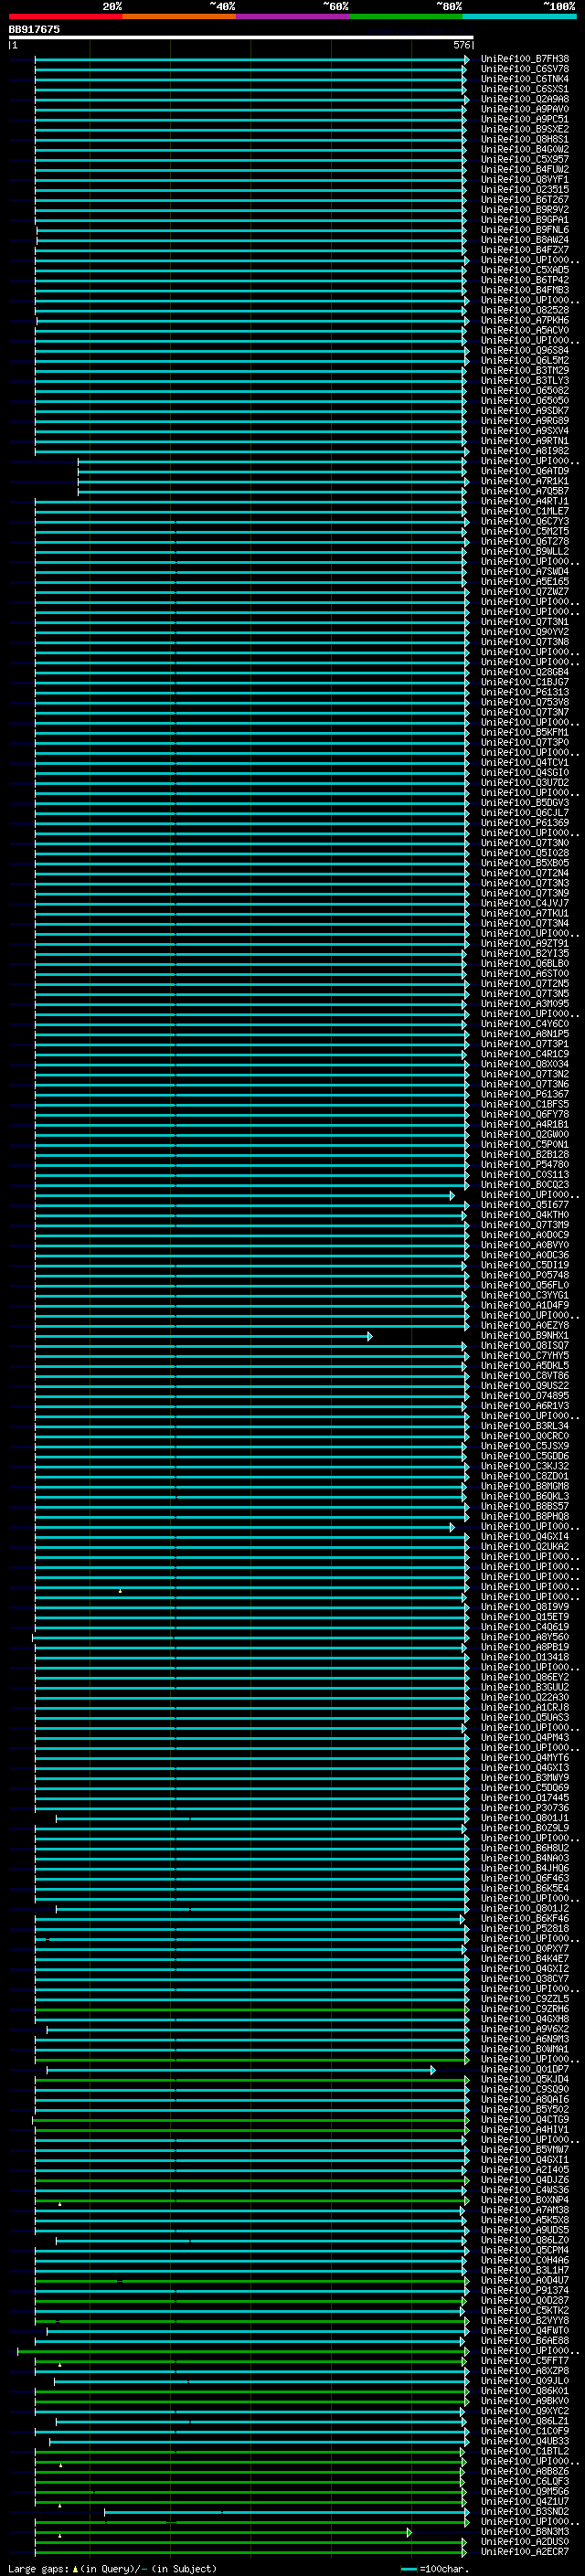Click the UniRef100_Q8VYF1 entry
Viewport: 585px width, 2576px height.
point(525,179)
